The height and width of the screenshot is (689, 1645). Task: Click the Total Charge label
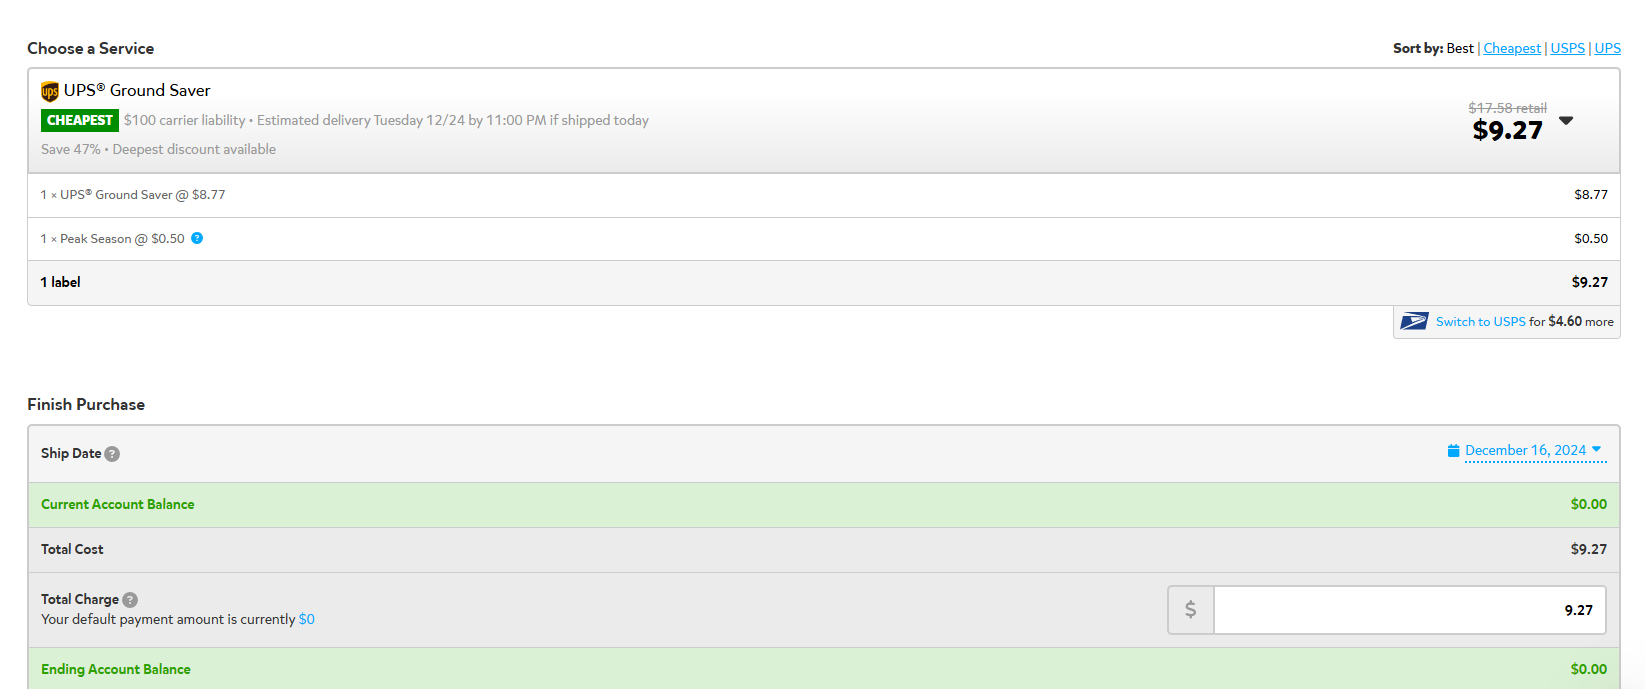point(80,599)
